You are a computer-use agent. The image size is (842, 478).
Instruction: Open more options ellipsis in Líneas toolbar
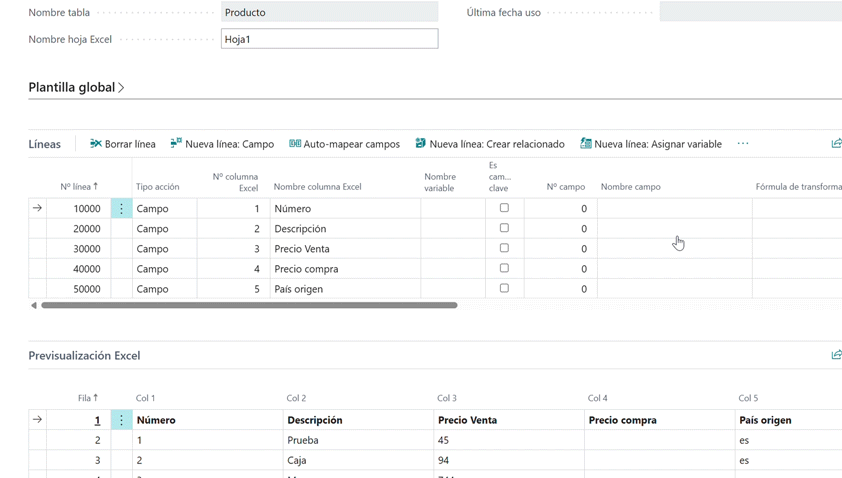tap(743, 144)
